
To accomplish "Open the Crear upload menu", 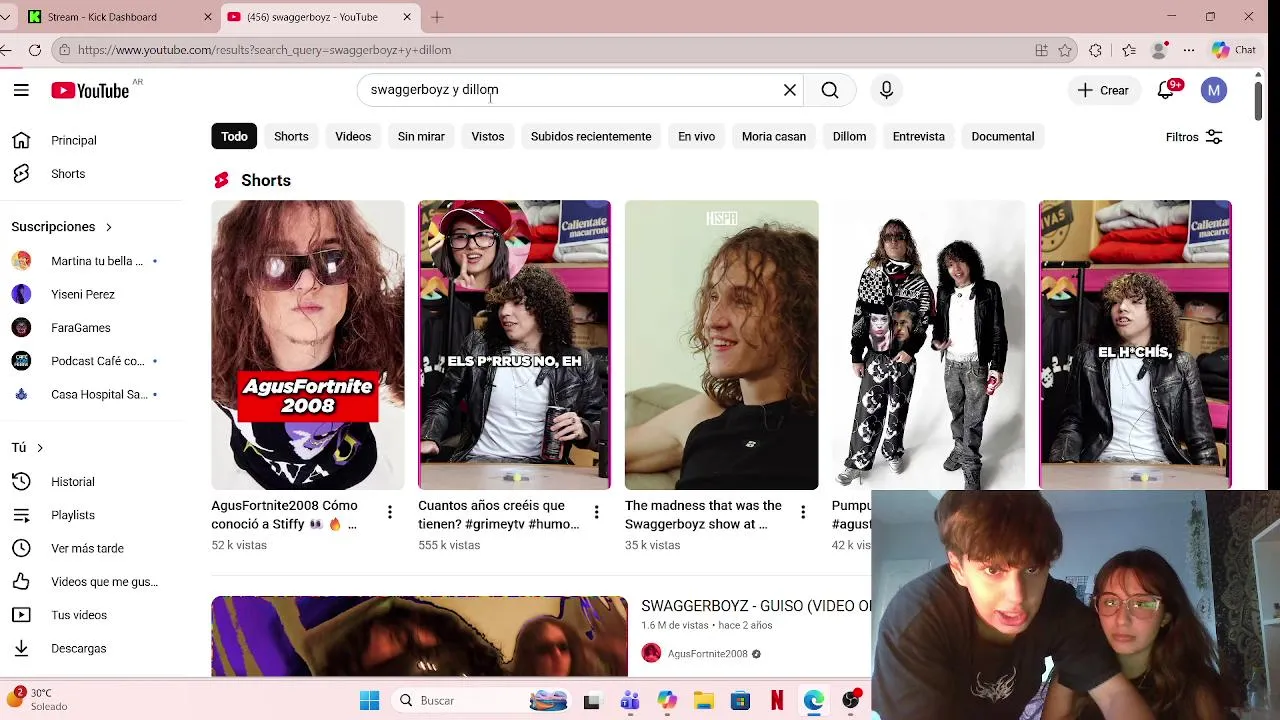I will point(1103,90).
